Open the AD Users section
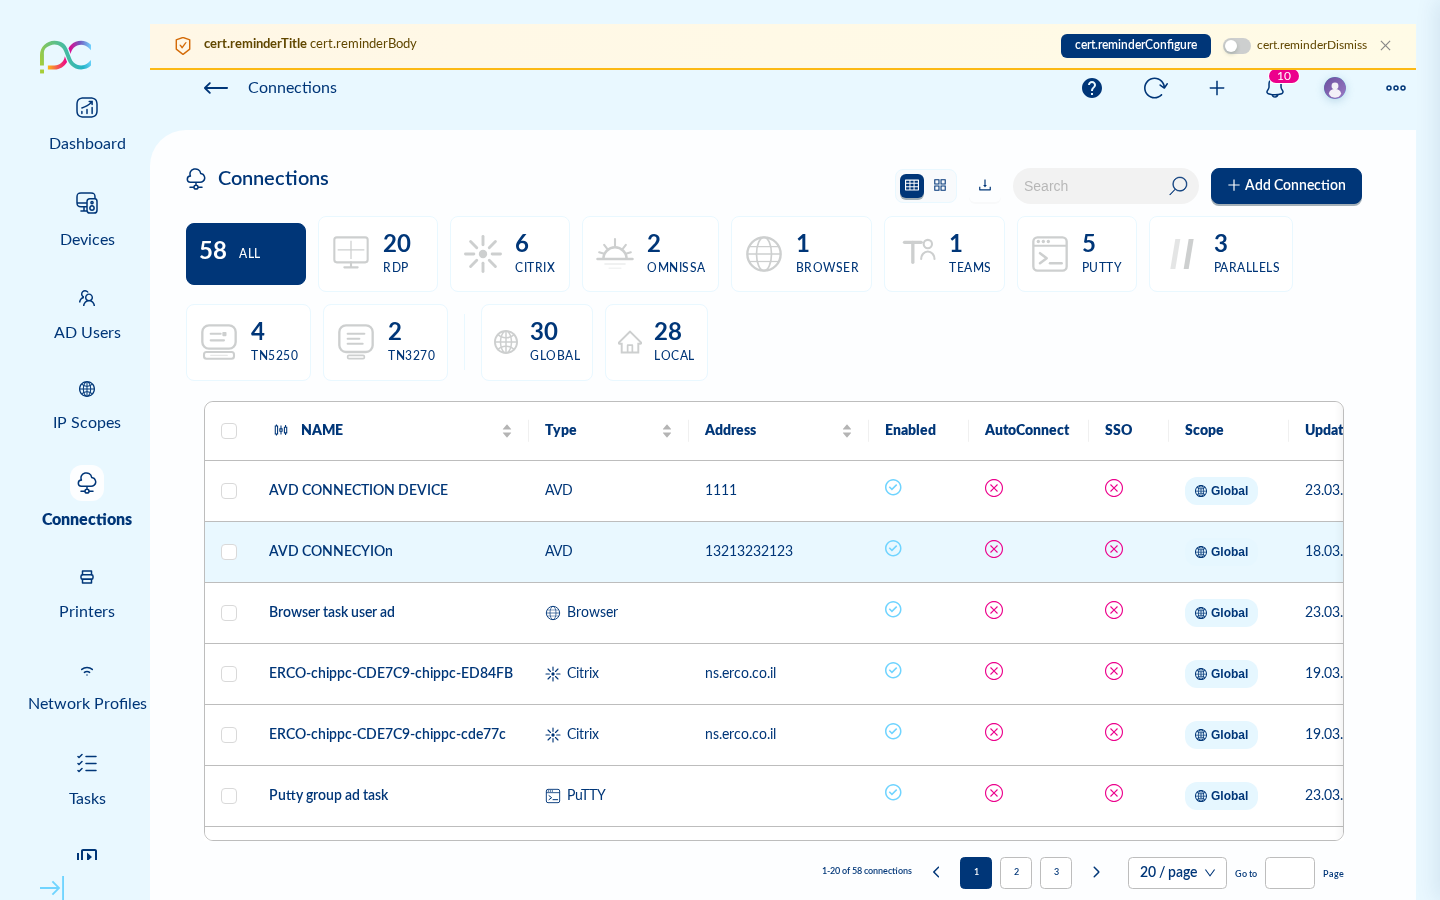This screenshot has width=1440, height=900. 87,315
